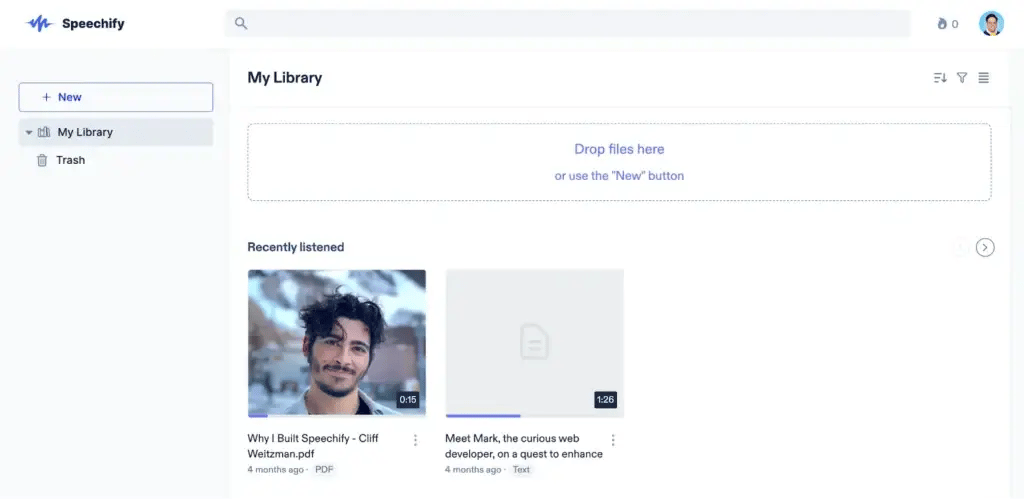Collapse the My Library tree arrow
Screen dimensions: 1024x499
pos(29,132)
